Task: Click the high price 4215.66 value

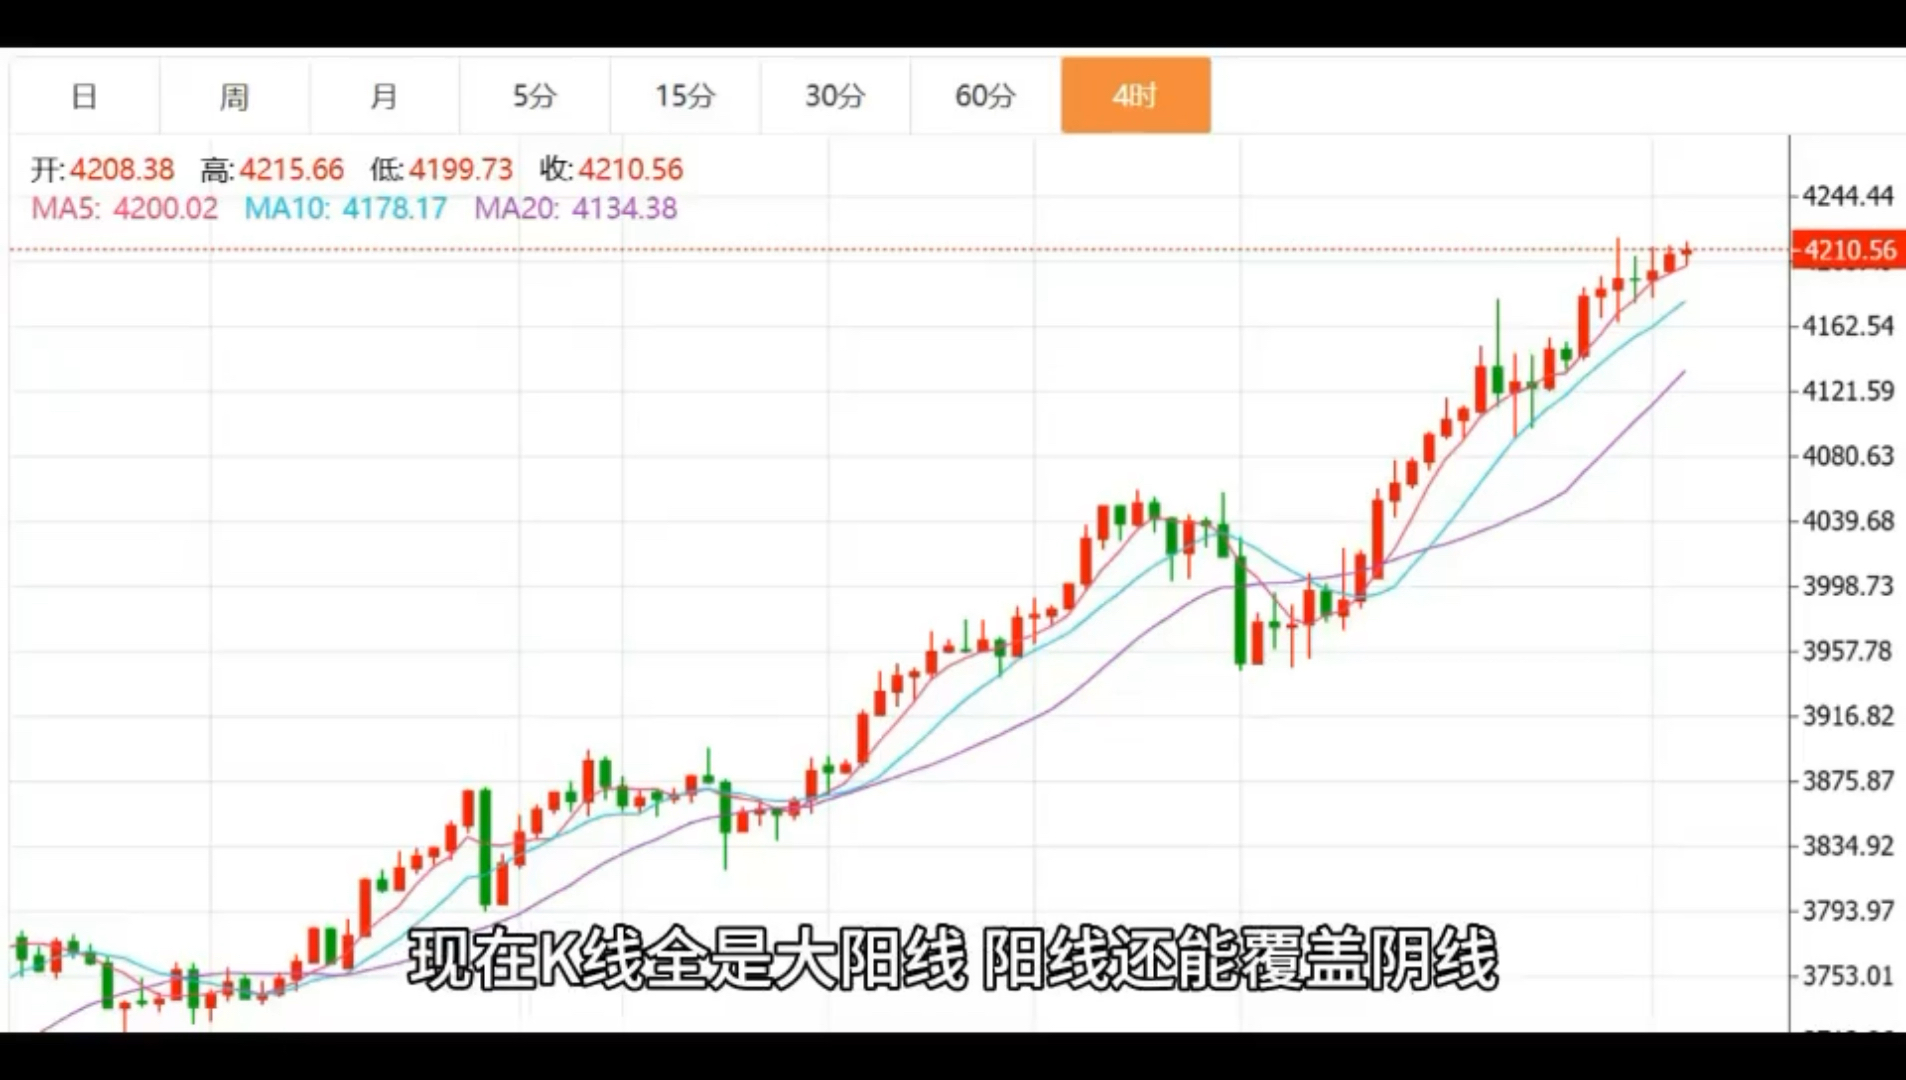Action: tap(292, 169)
